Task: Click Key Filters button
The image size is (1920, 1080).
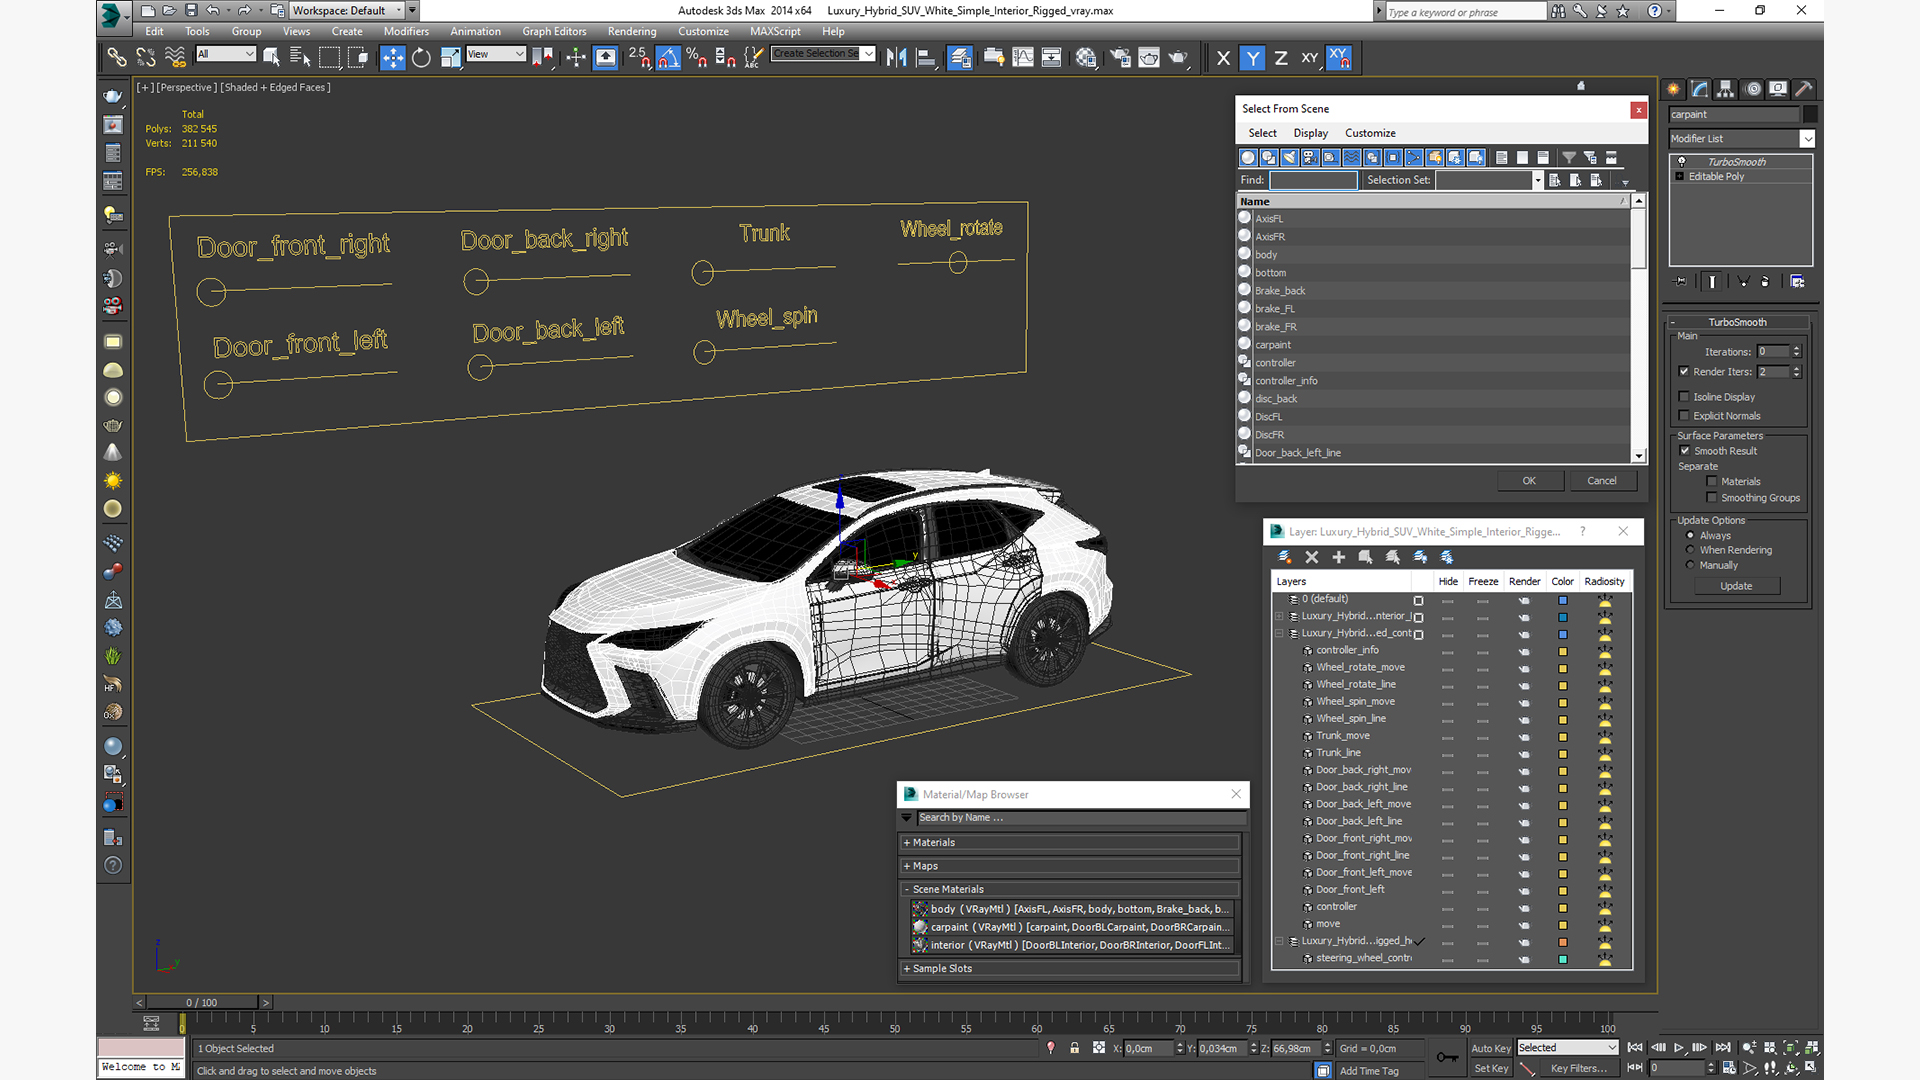Action: point(1579,1069)
